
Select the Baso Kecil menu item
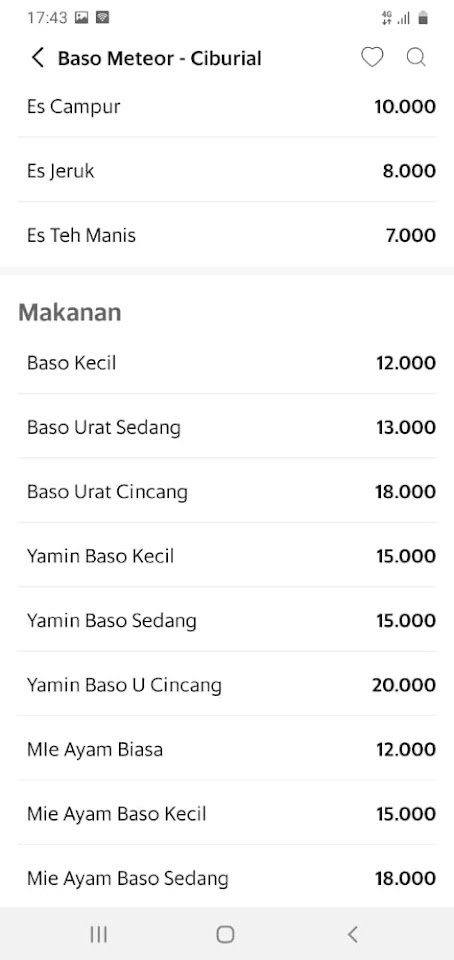point(227,362)
